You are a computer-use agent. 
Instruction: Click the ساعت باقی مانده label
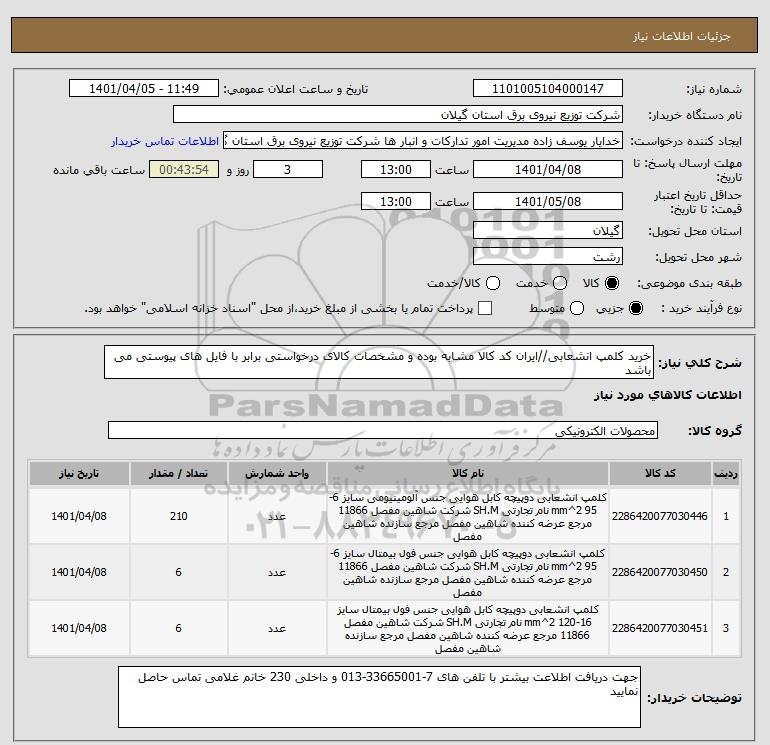[99, 170]
